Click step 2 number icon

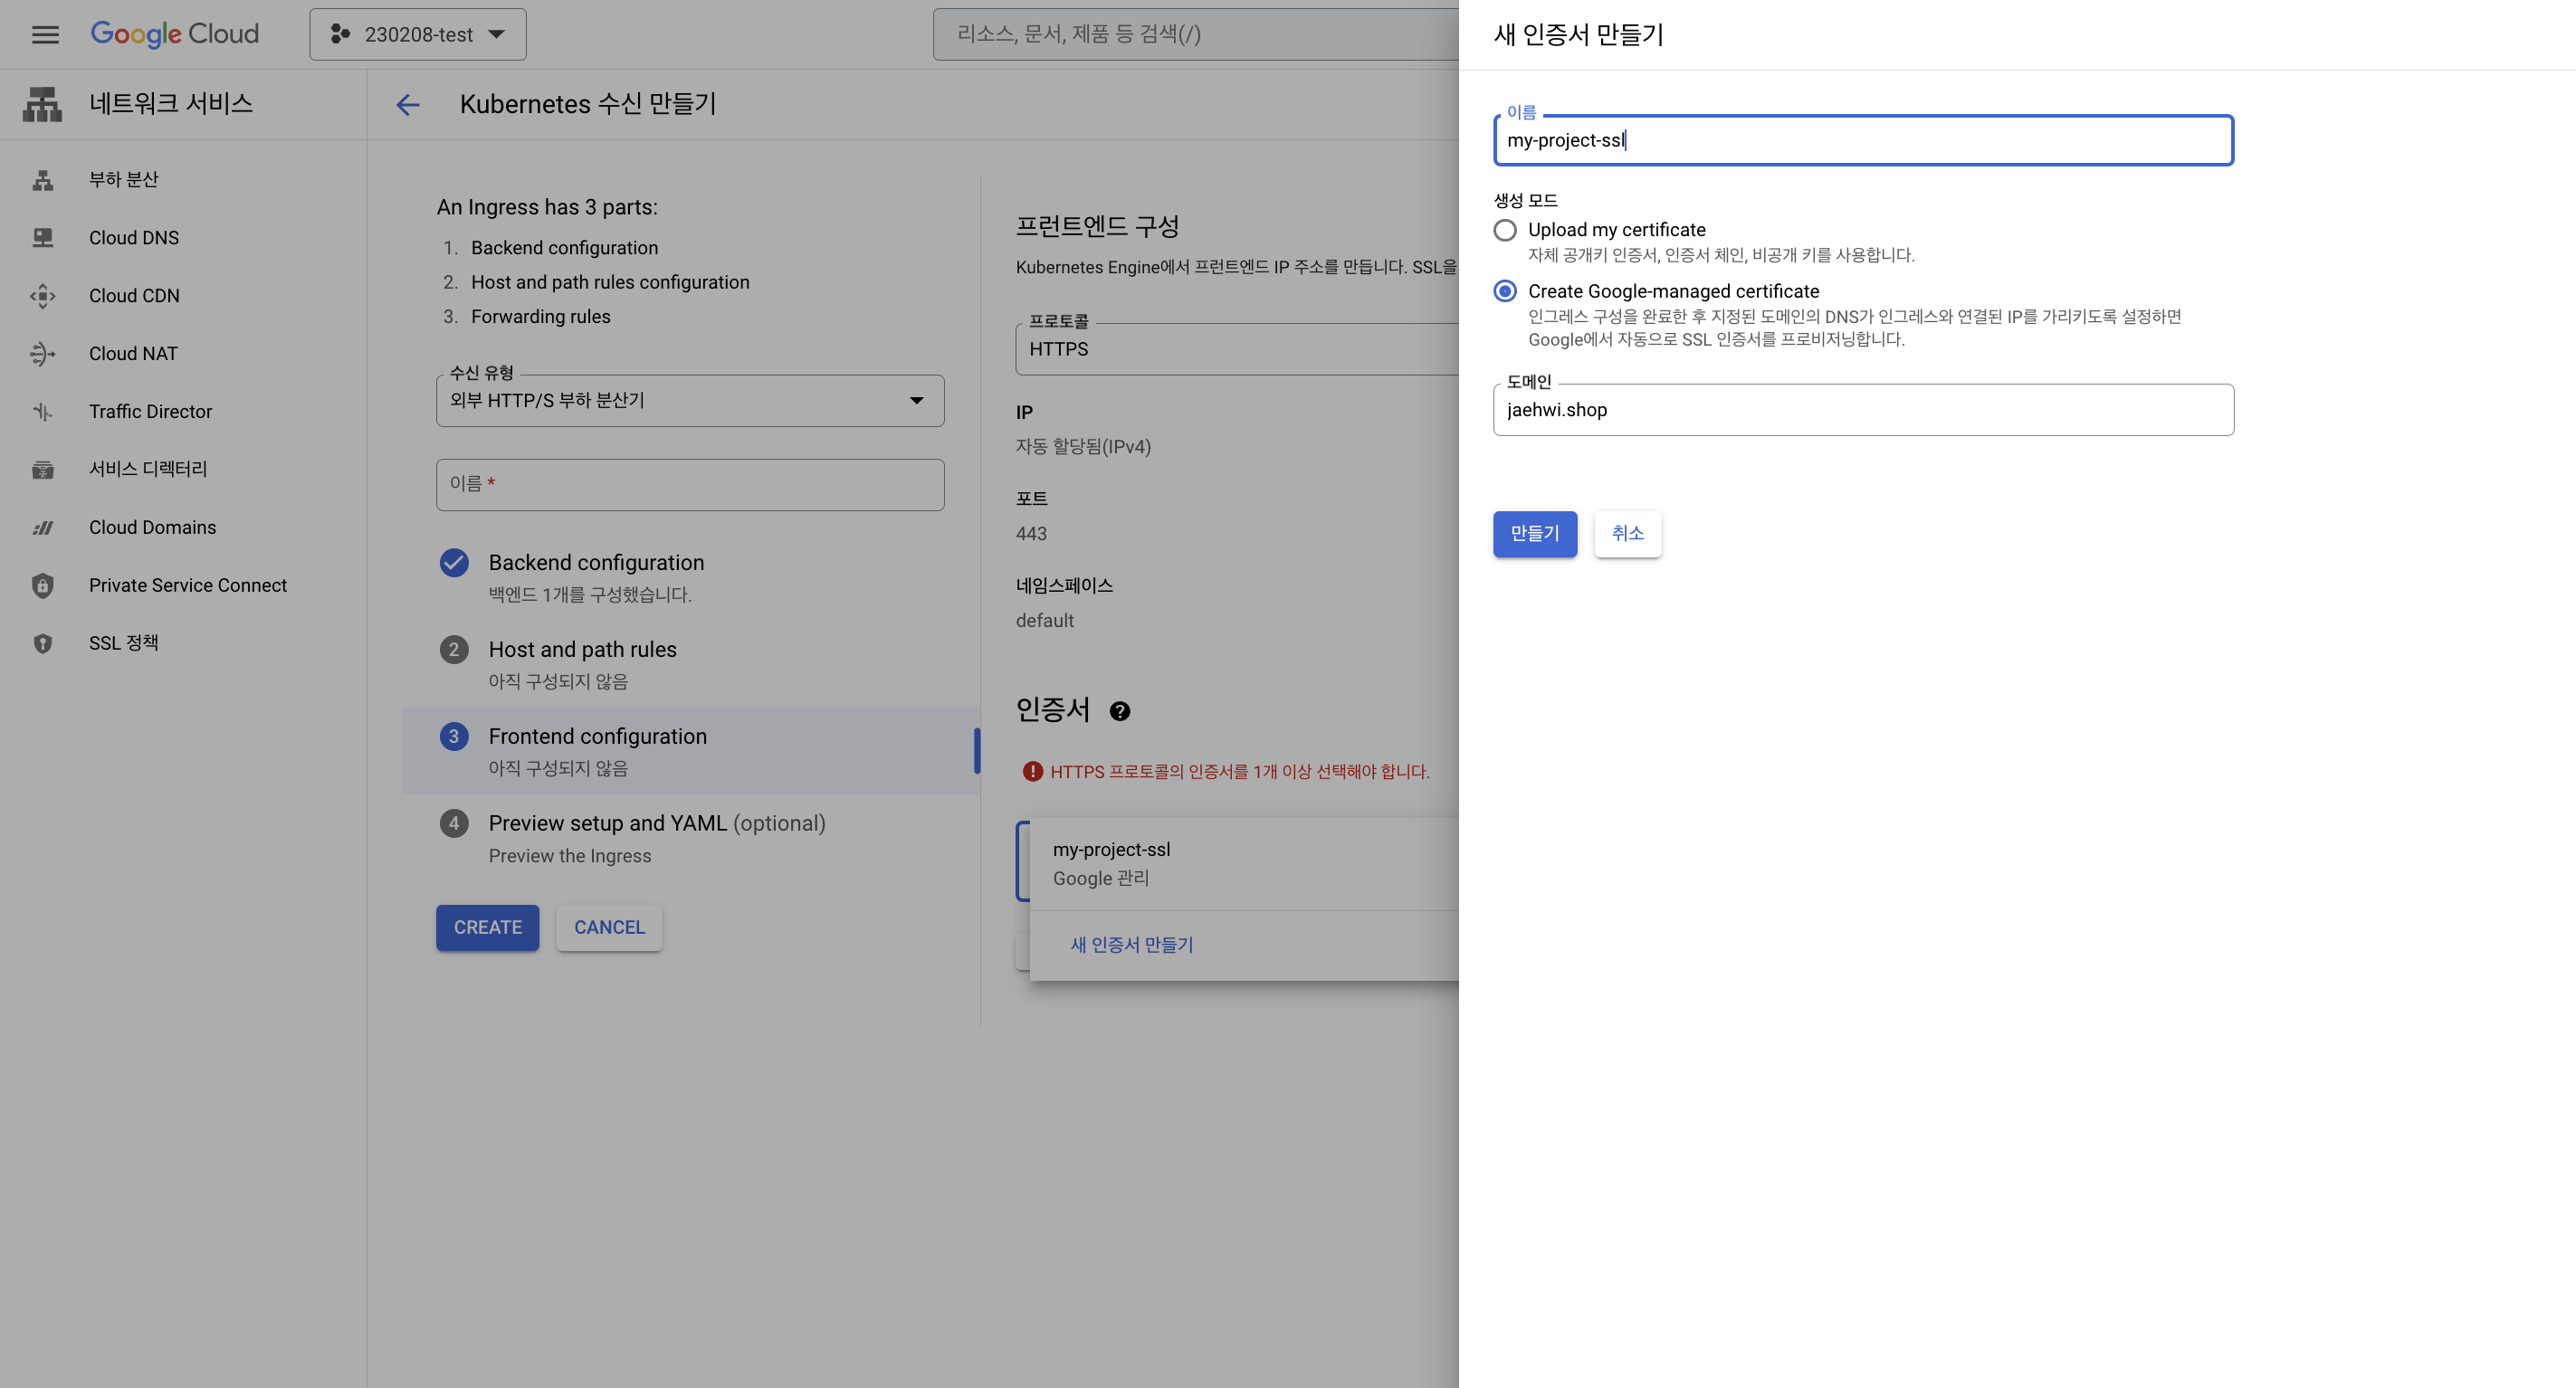click(x=454, y=650)
